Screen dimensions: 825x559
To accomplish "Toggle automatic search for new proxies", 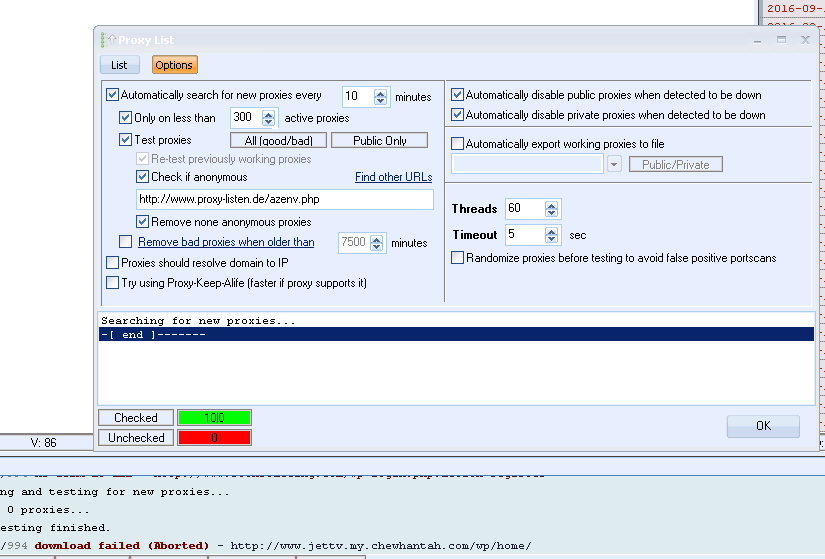I will [113, 96].
